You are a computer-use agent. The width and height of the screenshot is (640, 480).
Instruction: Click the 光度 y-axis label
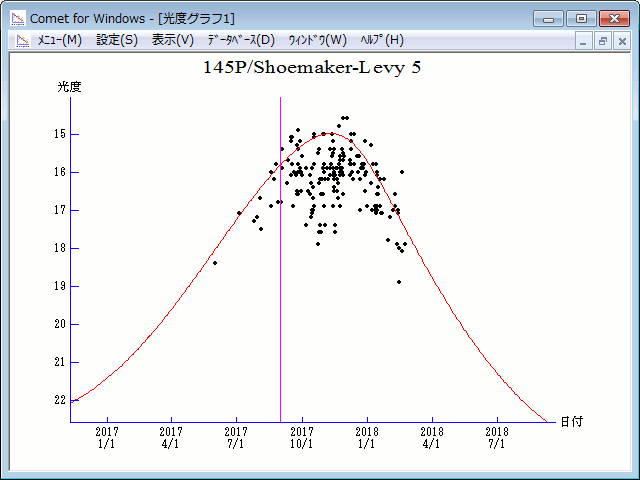click(x=69, y=87)
